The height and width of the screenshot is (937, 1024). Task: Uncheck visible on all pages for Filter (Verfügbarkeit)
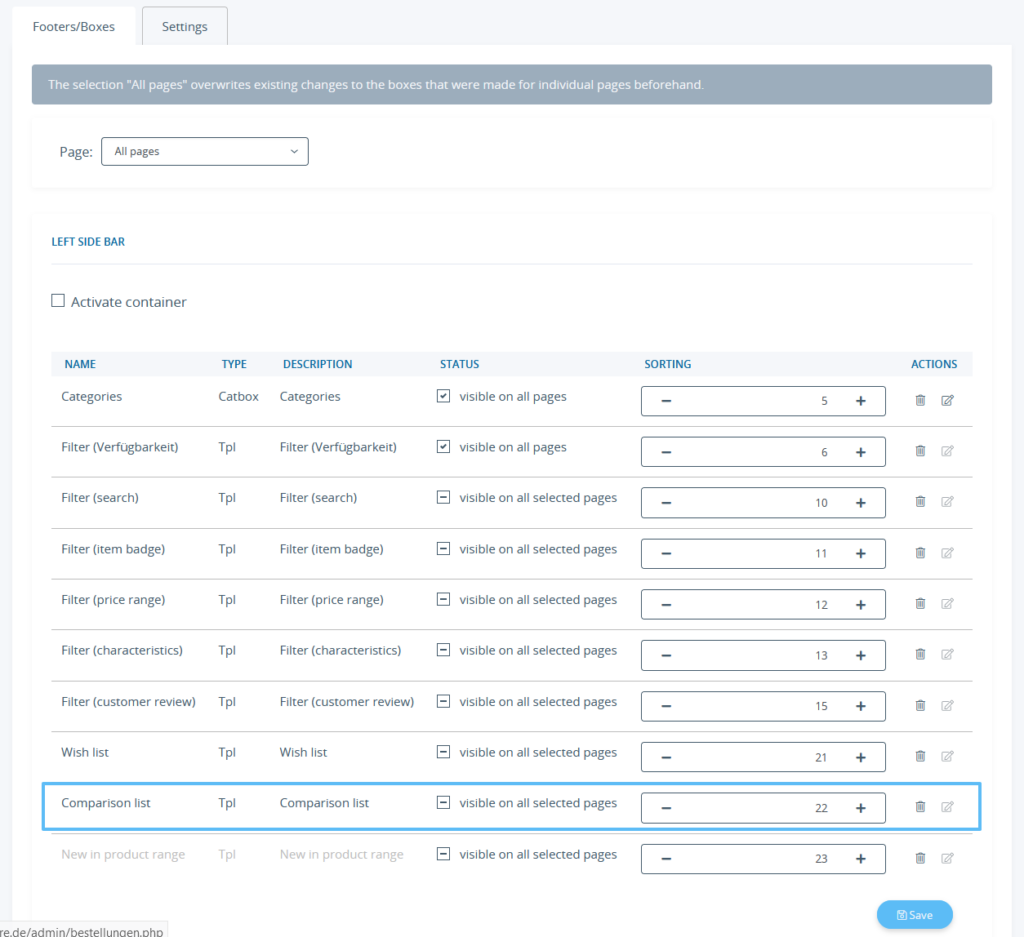[x=442, y=446]
